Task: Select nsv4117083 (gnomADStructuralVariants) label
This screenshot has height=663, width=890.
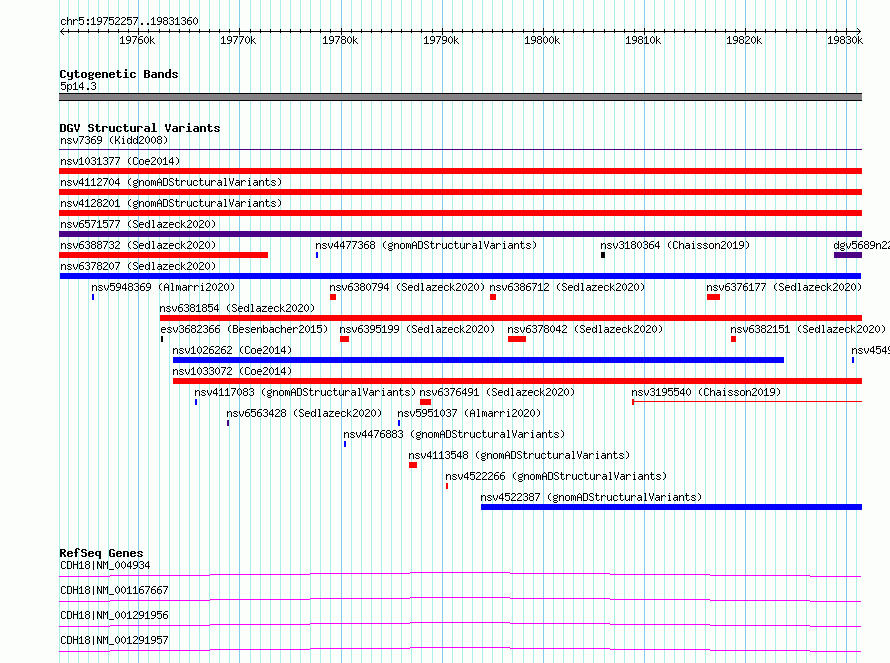Action: tap(305, 392)
